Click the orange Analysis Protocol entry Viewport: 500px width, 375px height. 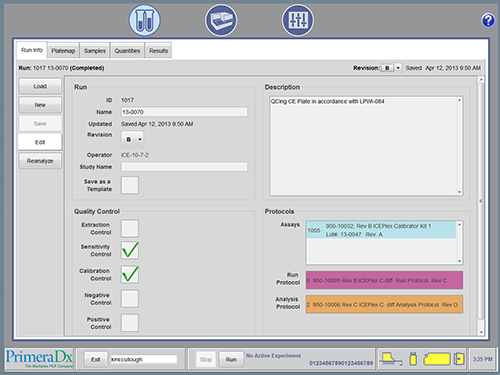pyautogui.click(x=384, y=304)
